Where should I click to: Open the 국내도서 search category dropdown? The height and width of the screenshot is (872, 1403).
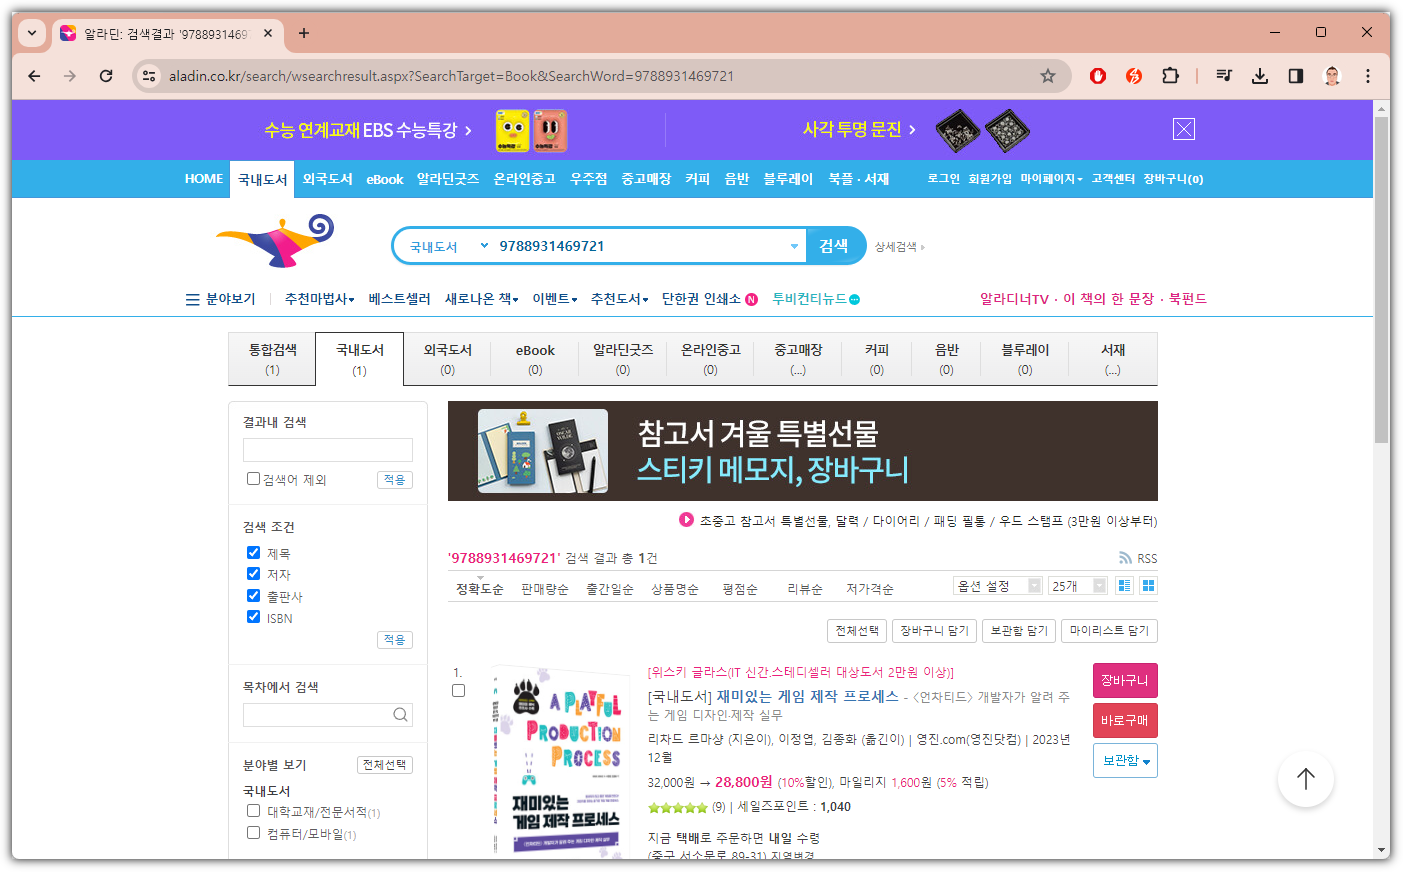click(x=449, y=246)
